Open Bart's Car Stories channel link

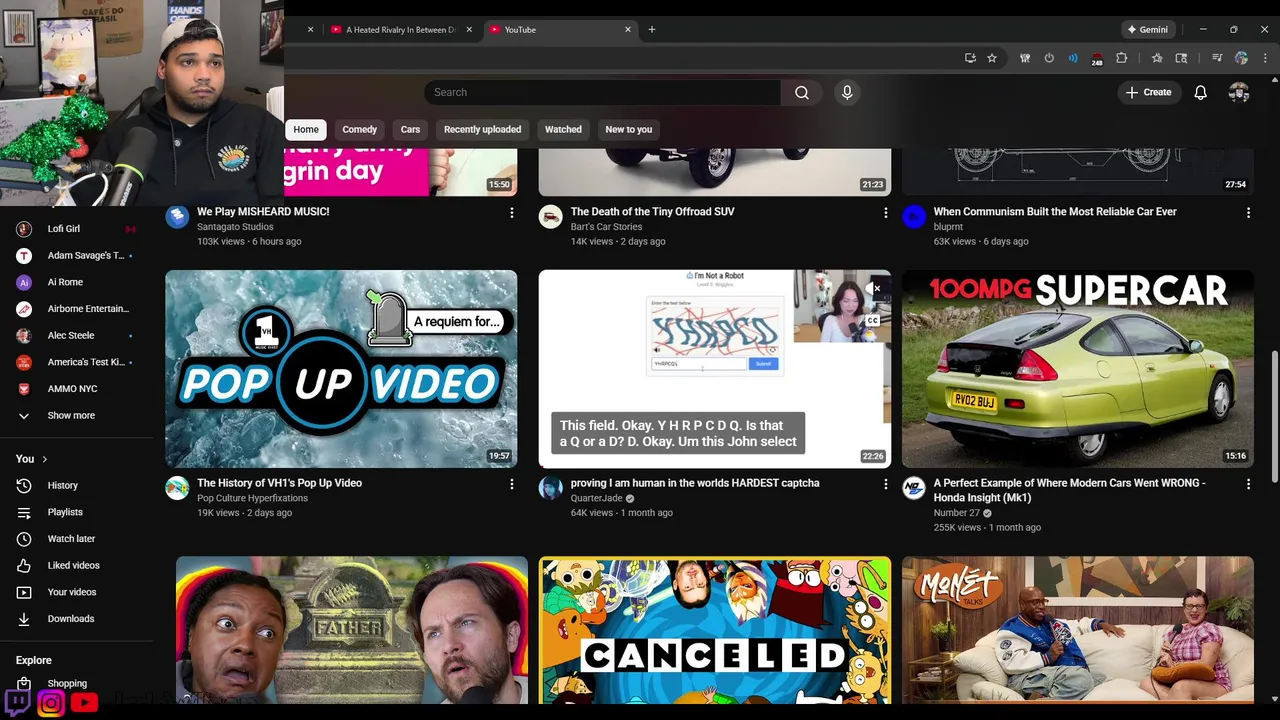[606, 227]
